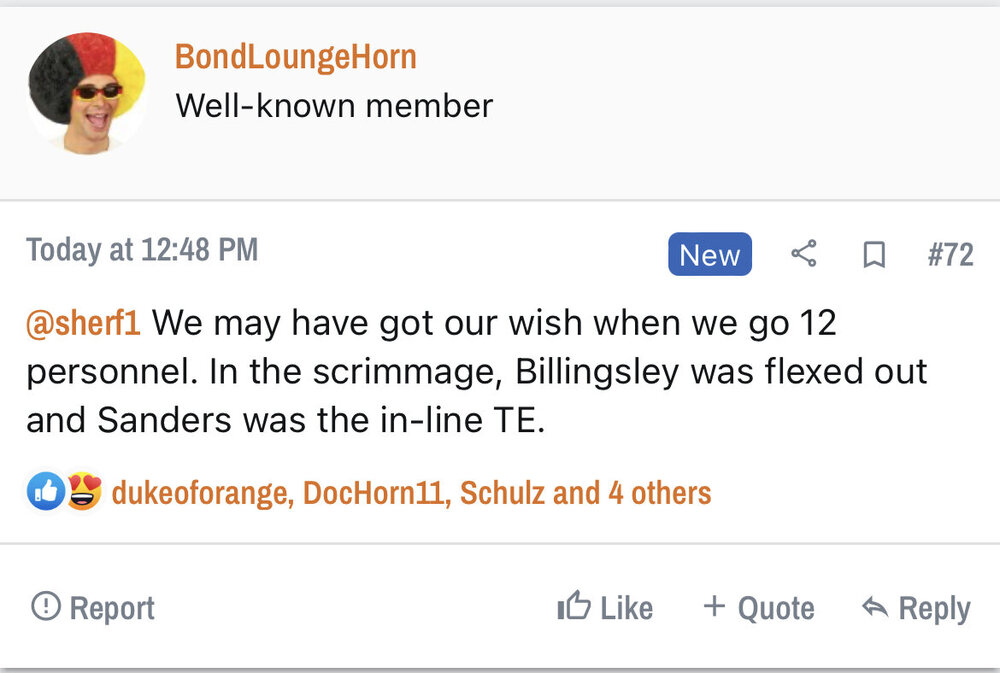View dukeoforange's profile from reactions list

coord(200,493)
